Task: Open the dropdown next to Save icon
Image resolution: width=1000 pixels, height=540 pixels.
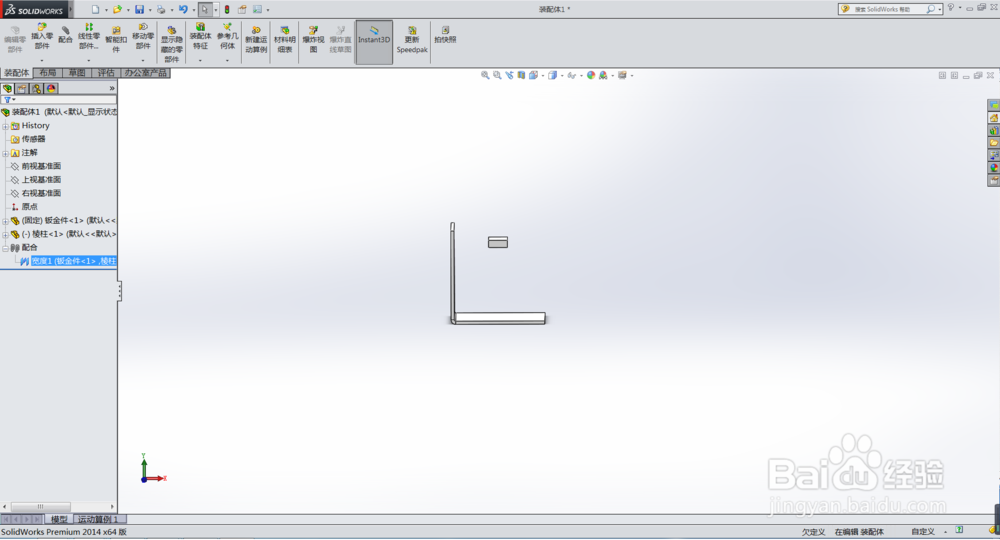Action: click(150, 10)
